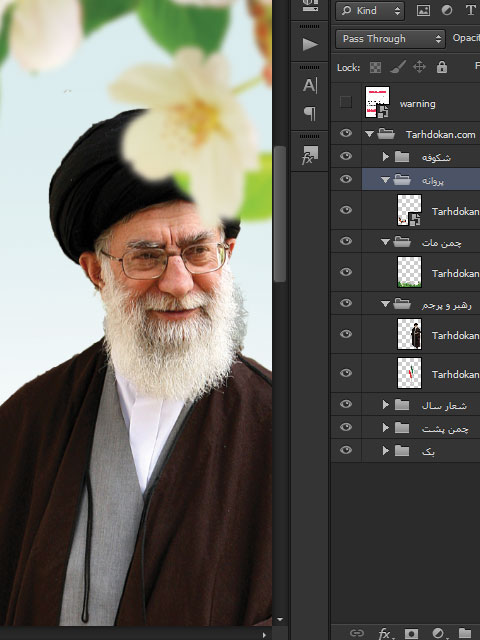Select the layer name text 'warning'
Viewport: 480px width, 640px height.
pos(418,104)
